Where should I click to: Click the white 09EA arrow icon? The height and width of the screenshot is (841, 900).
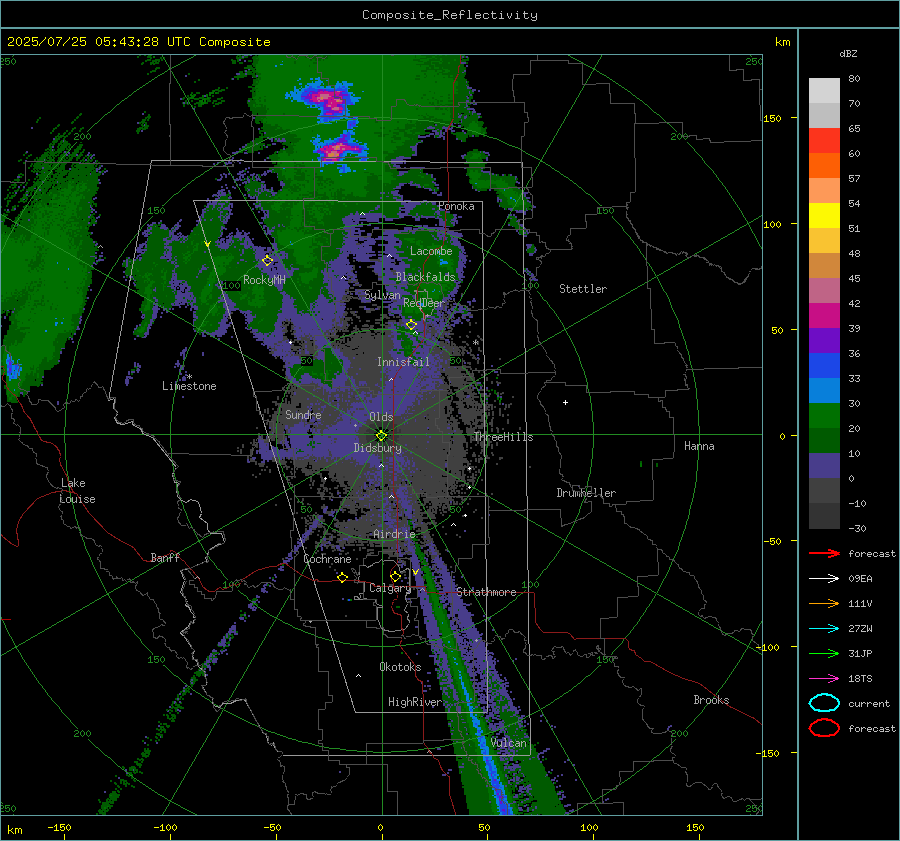824,578
